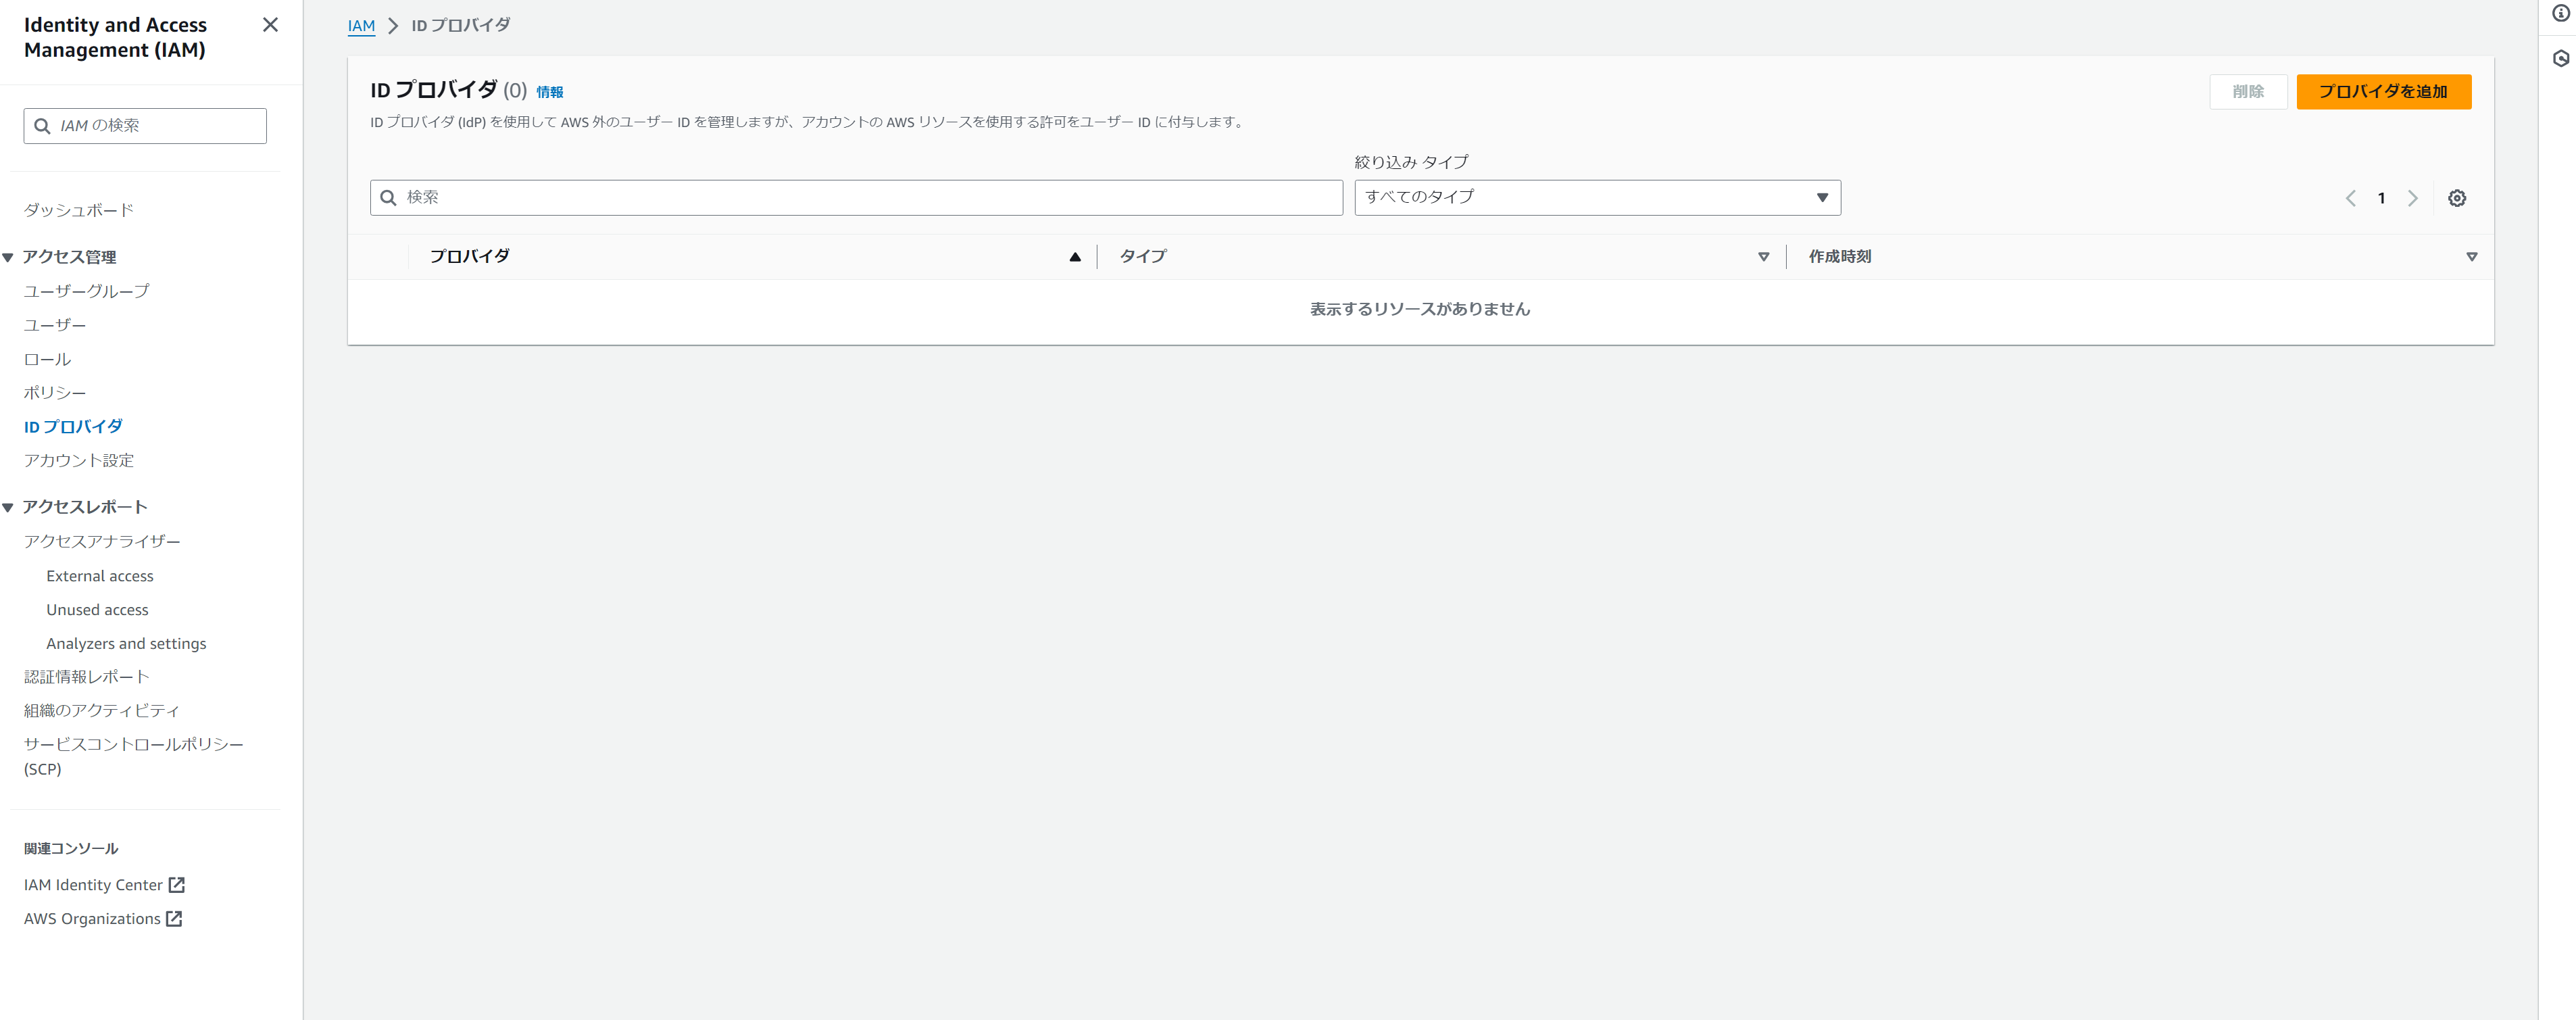Close the IAM navigation sidebar
The width and height of the screenshot is (2576, 1020).
pyautogui.click(x=269, y=25)
